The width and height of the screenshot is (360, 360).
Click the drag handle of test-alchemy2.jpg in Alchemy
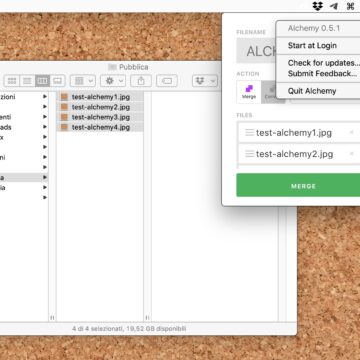pyautogui.click(x=250, y=154)
